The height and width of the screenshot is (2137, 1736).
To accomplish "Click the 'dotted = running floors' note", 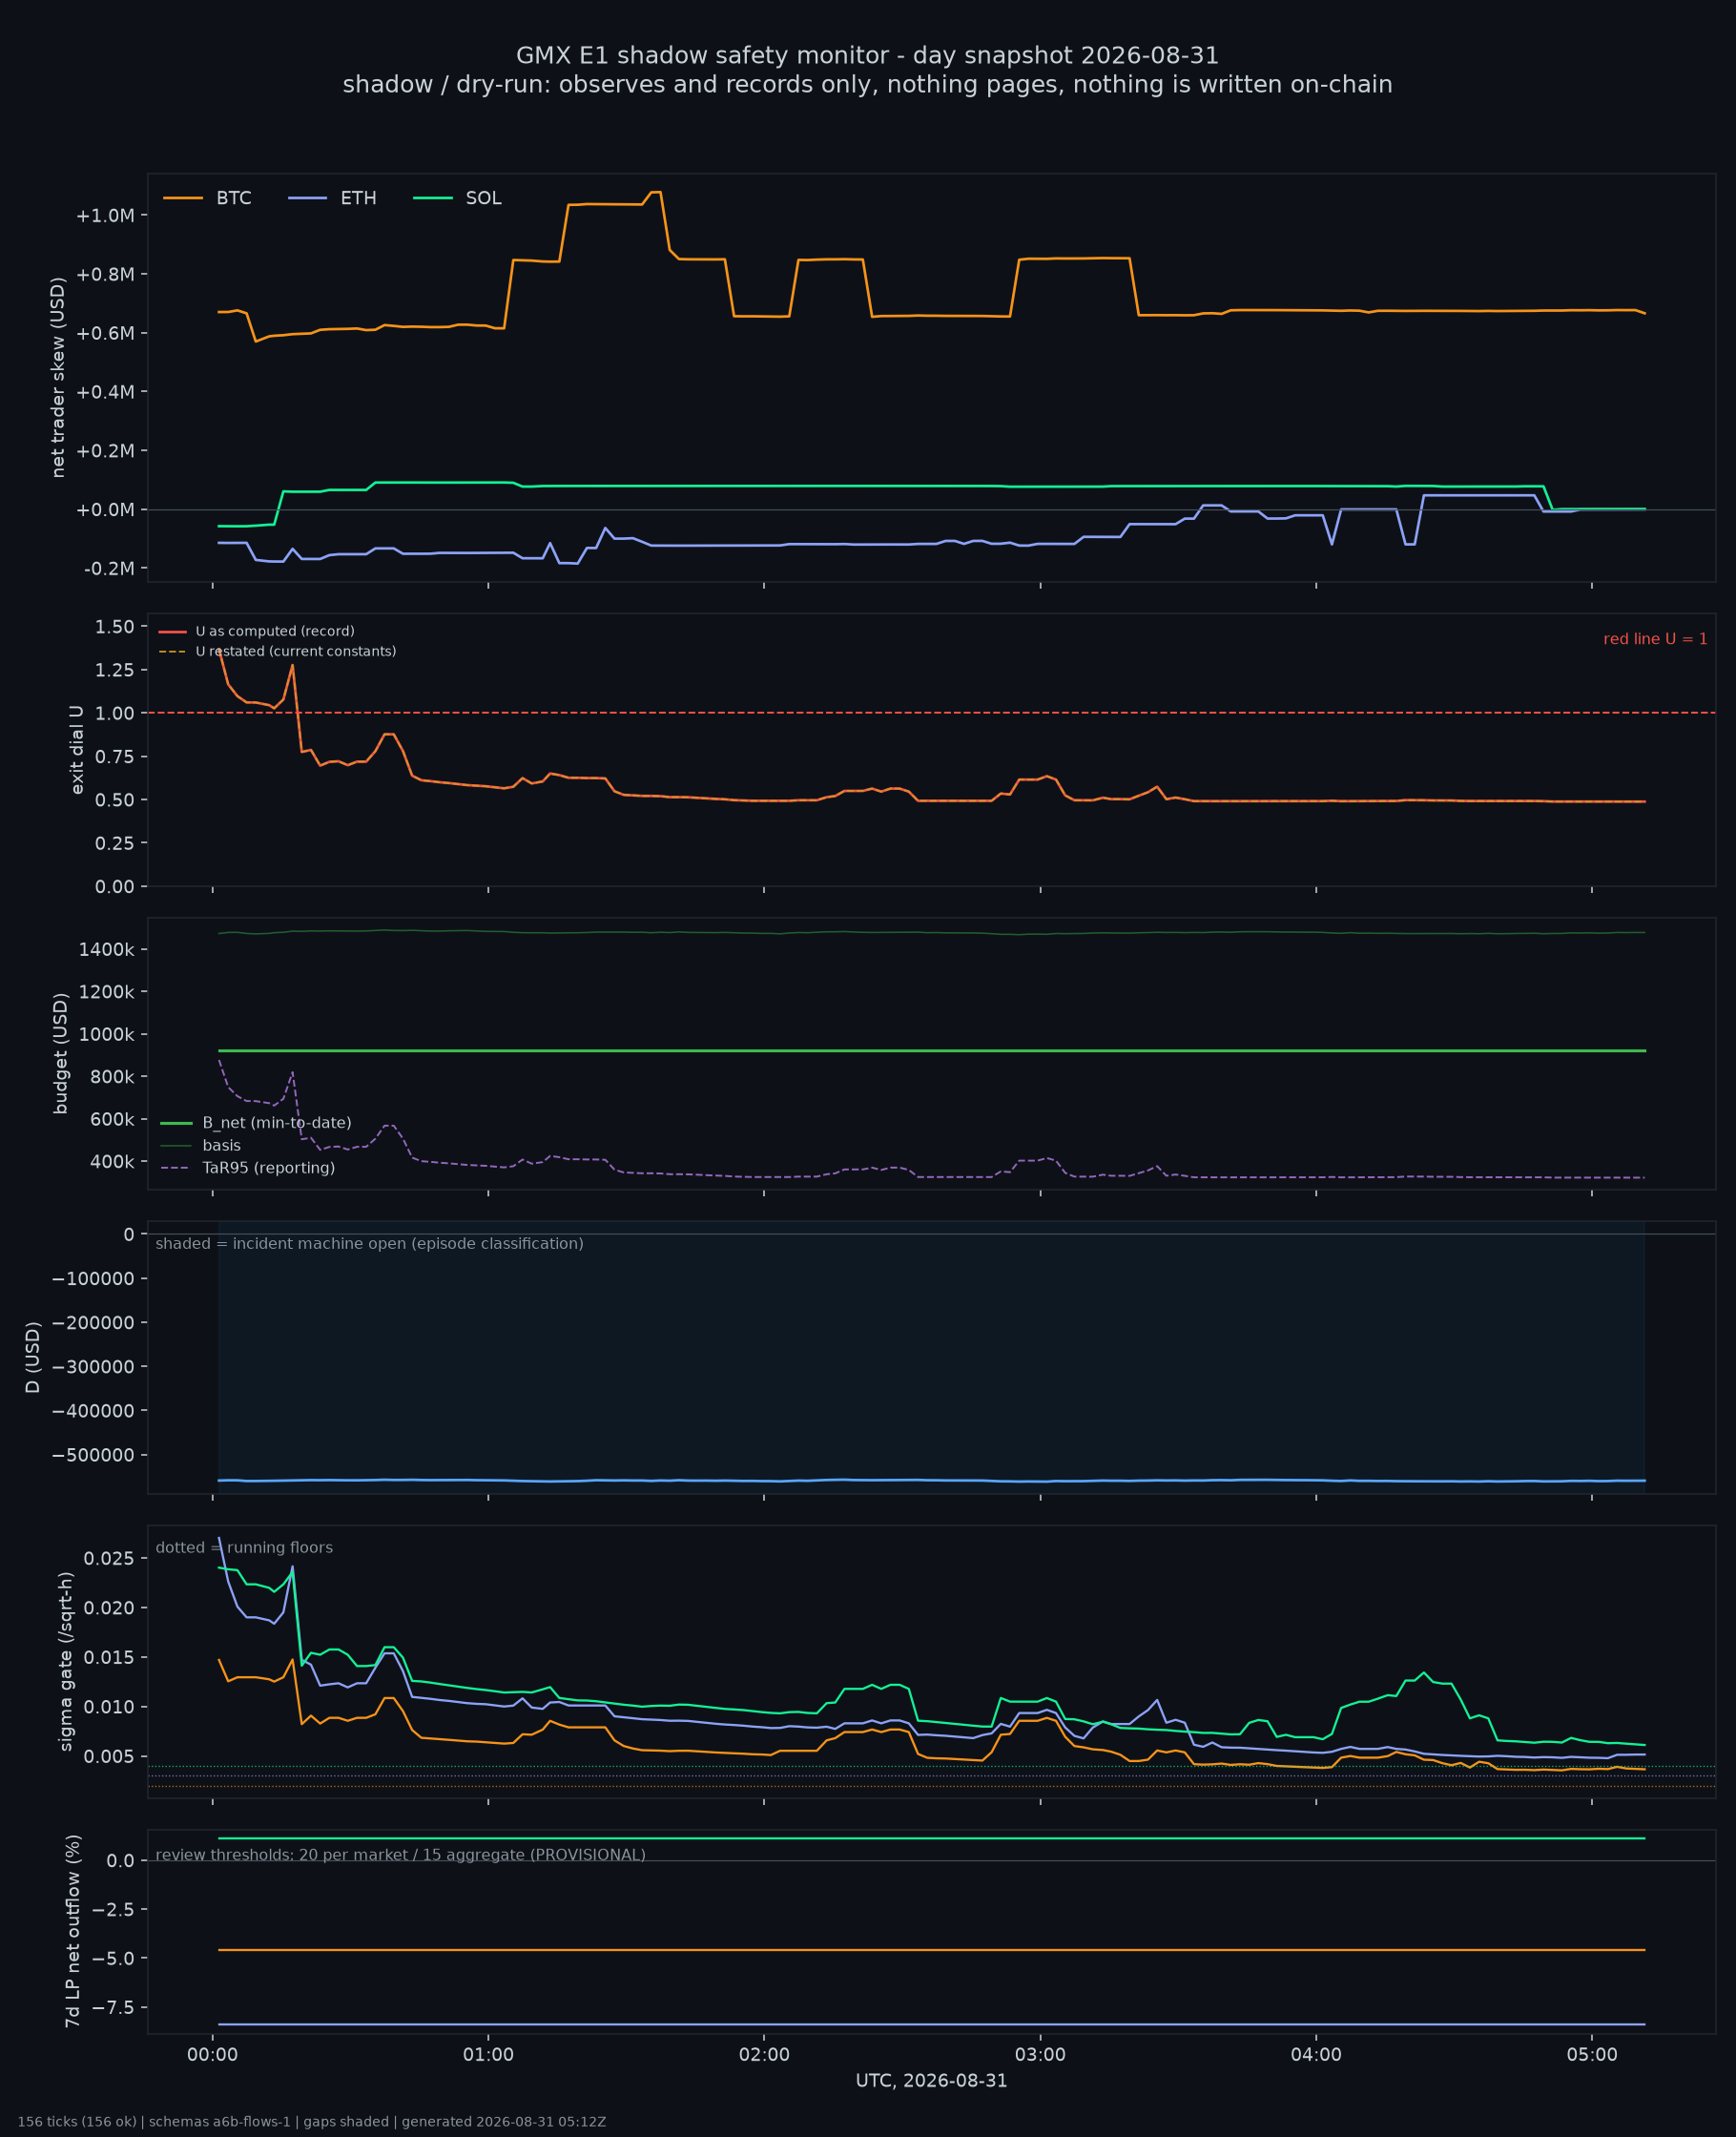I will tap(244, 1548).
